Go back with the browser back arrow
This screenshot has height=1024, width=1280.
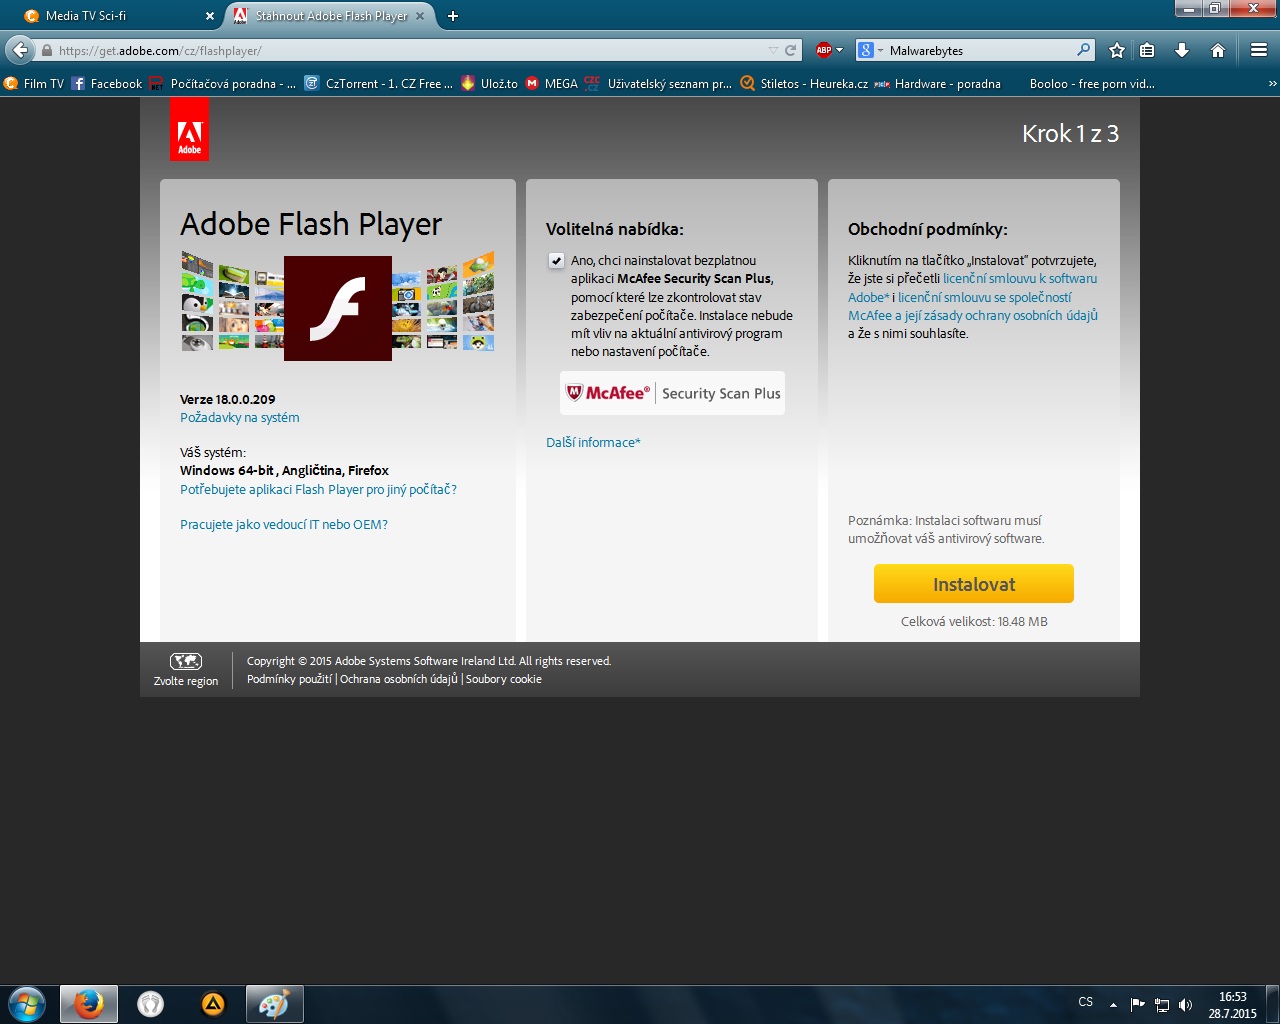pos(20,50)
